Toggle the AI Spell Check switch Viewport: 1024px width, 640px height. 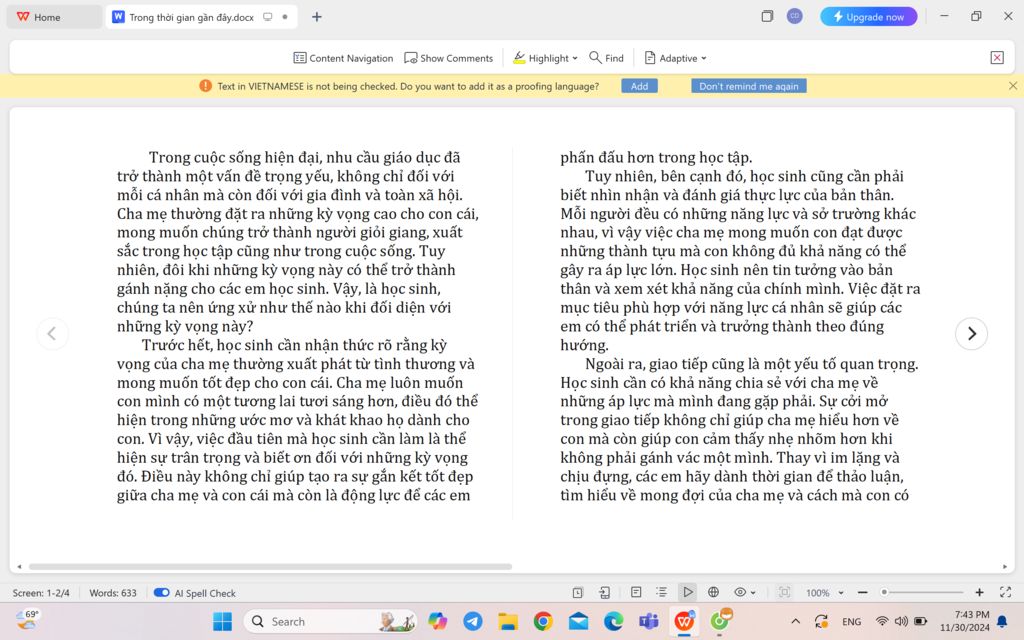(161, 593)
